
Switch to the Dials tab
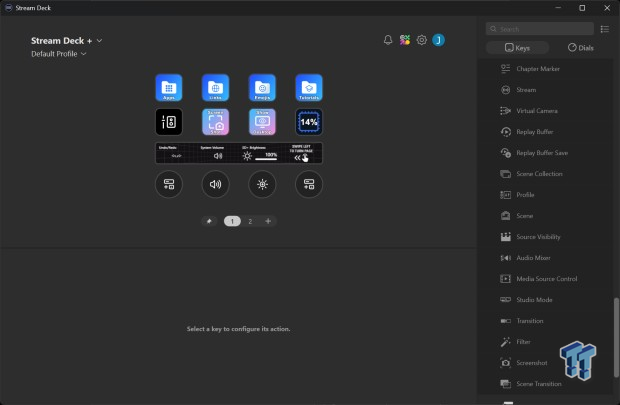coord(580,48)
